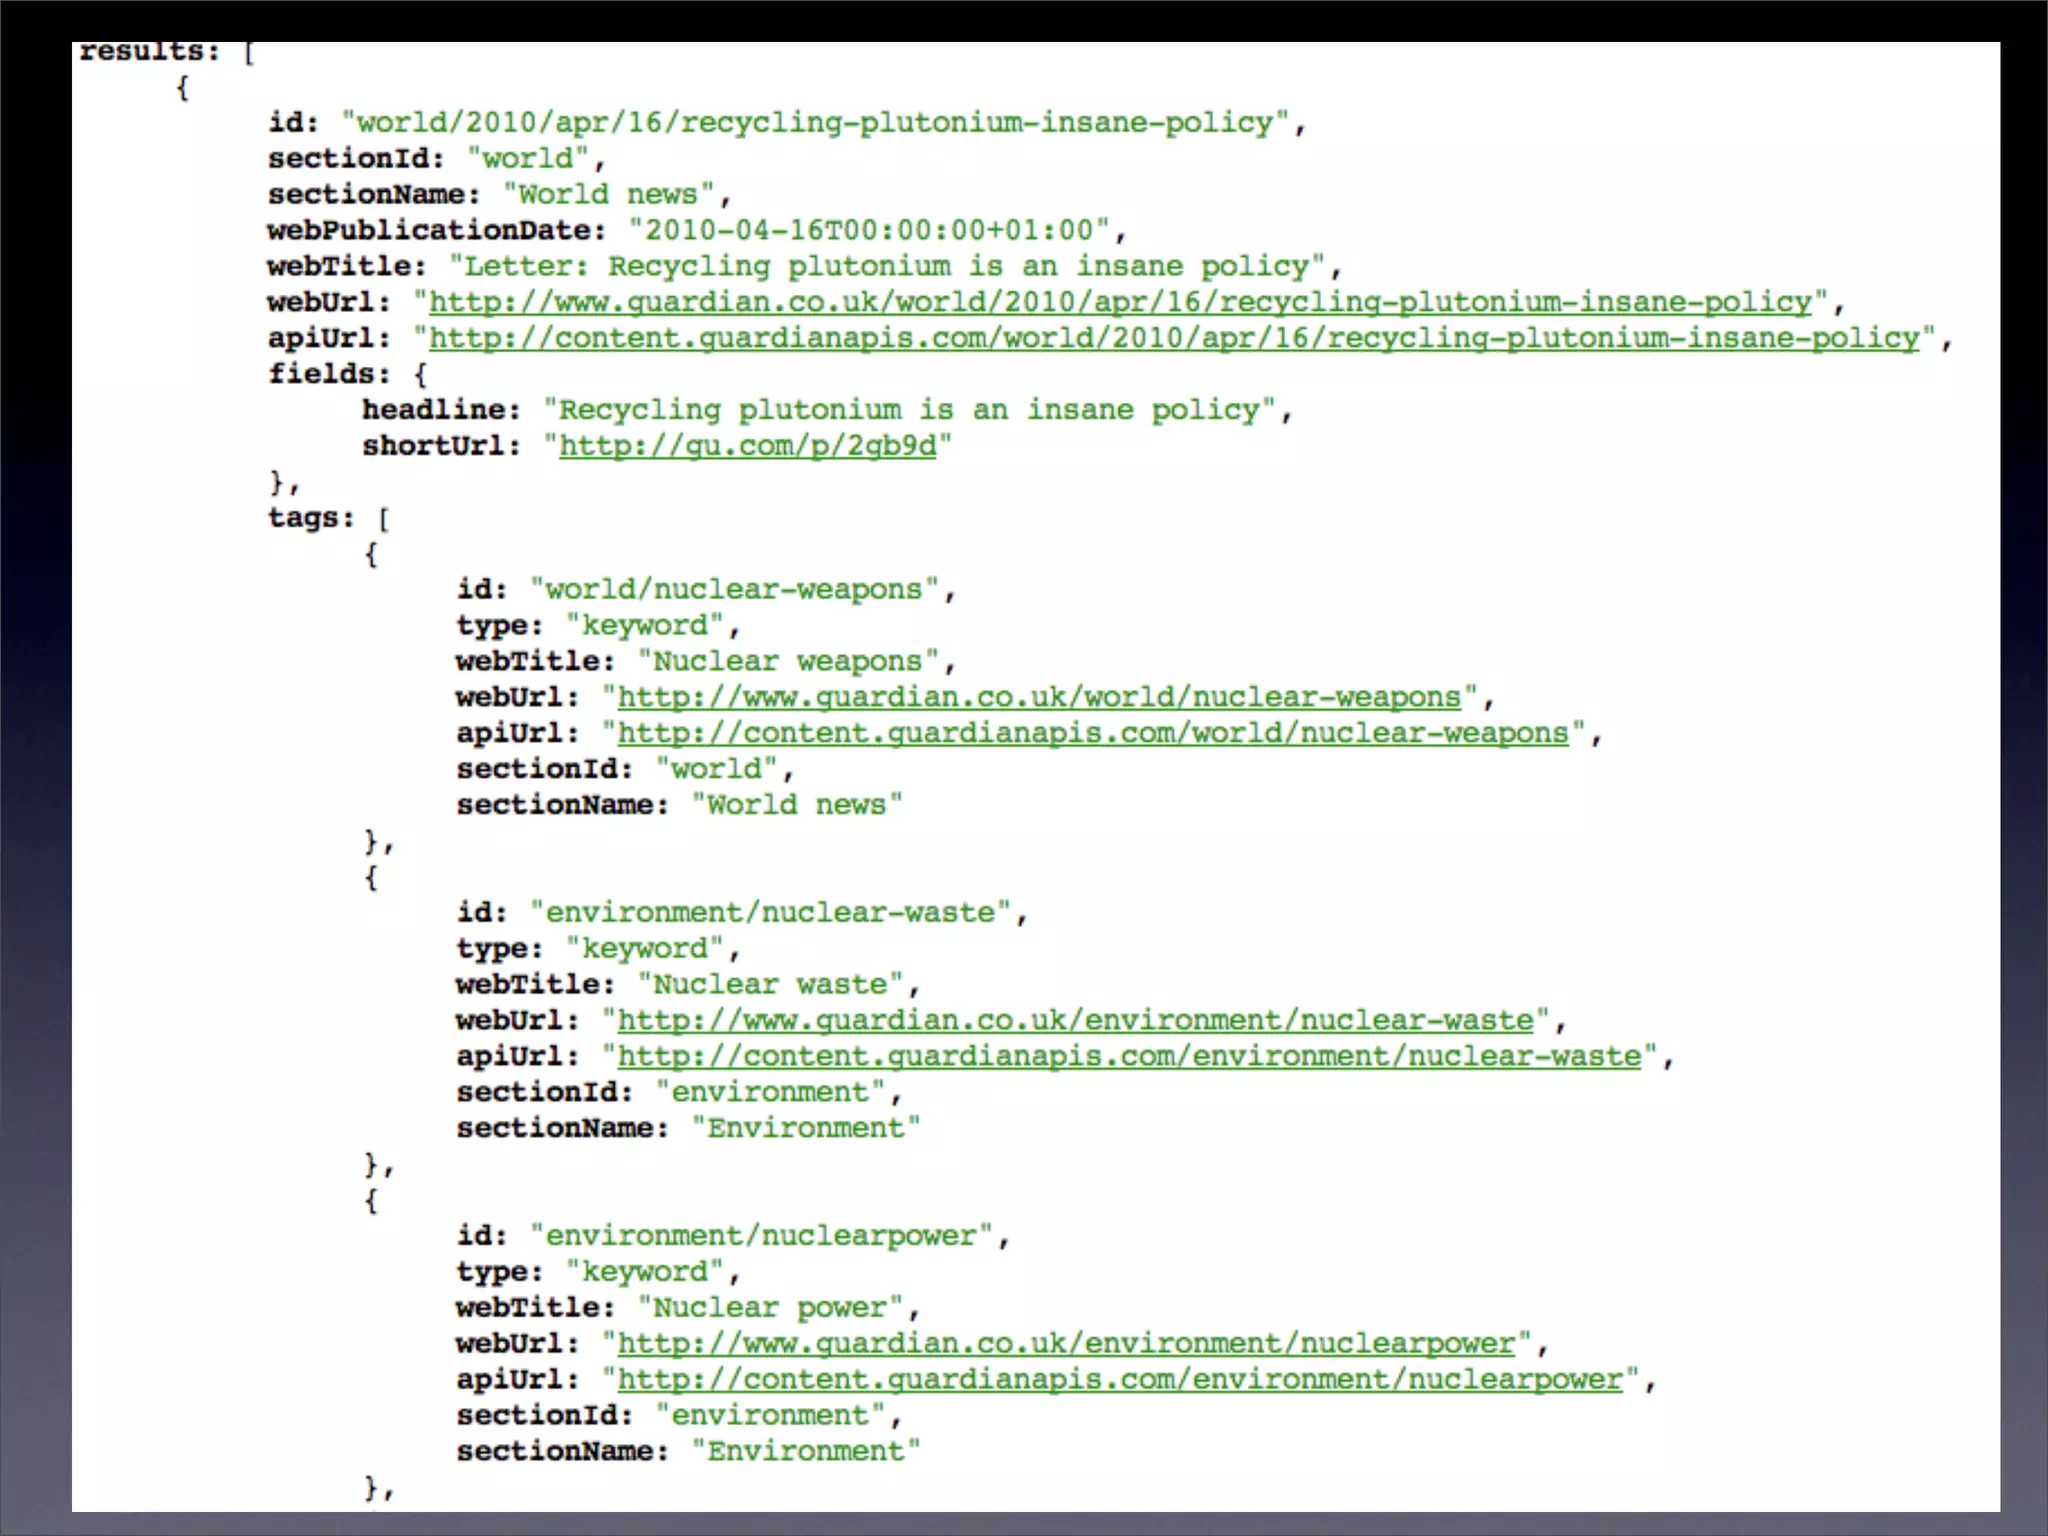This screenshot has height=1536, width=2048.
Task: Open the guardian.co.uk nuclear-weapons webUrl link
Action: pos(1039,697)
